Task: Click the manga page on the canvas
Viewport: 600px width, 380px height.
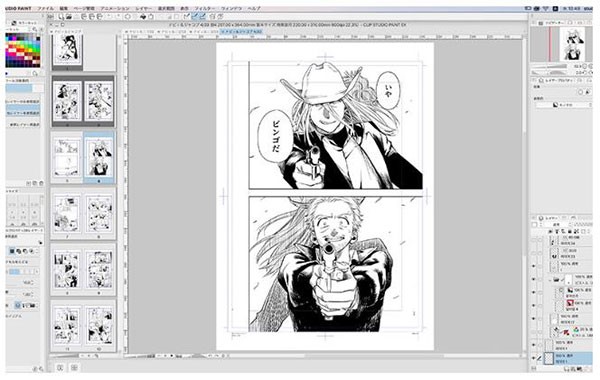Action: tap(325, 196)
